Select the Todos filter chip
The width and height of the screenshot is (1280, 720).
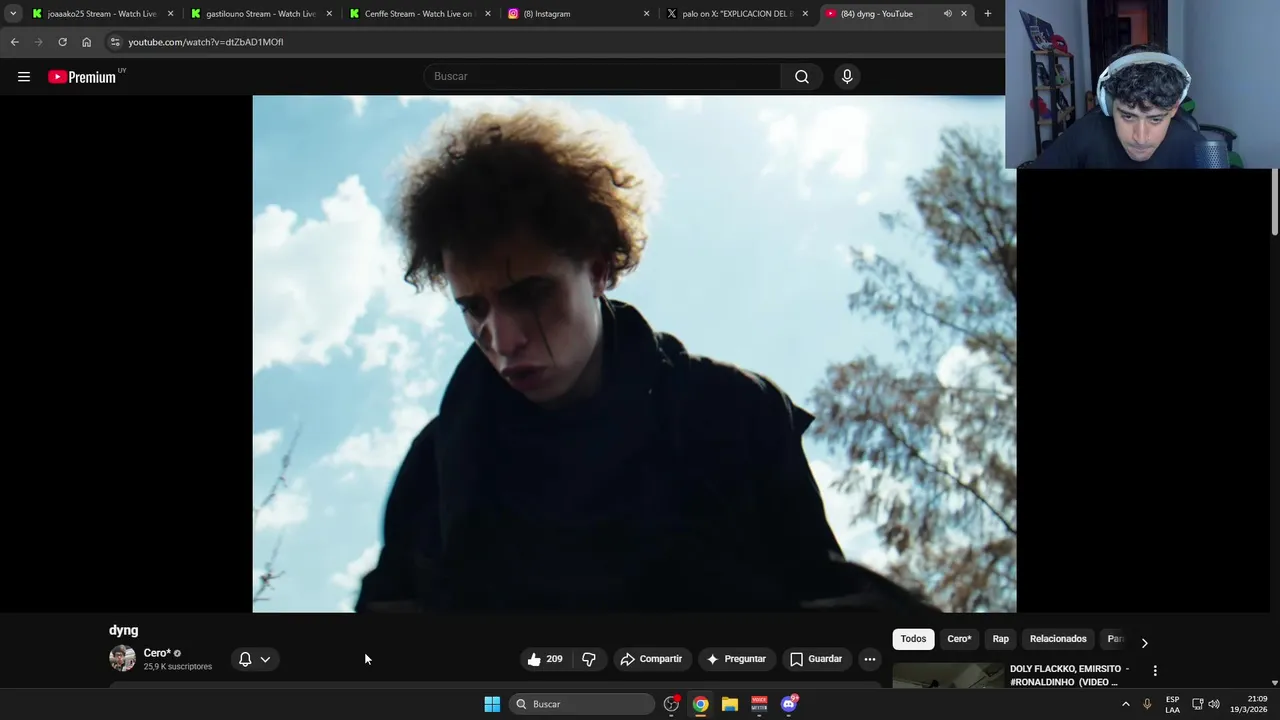pyautogui.click(x=913, y=639)
